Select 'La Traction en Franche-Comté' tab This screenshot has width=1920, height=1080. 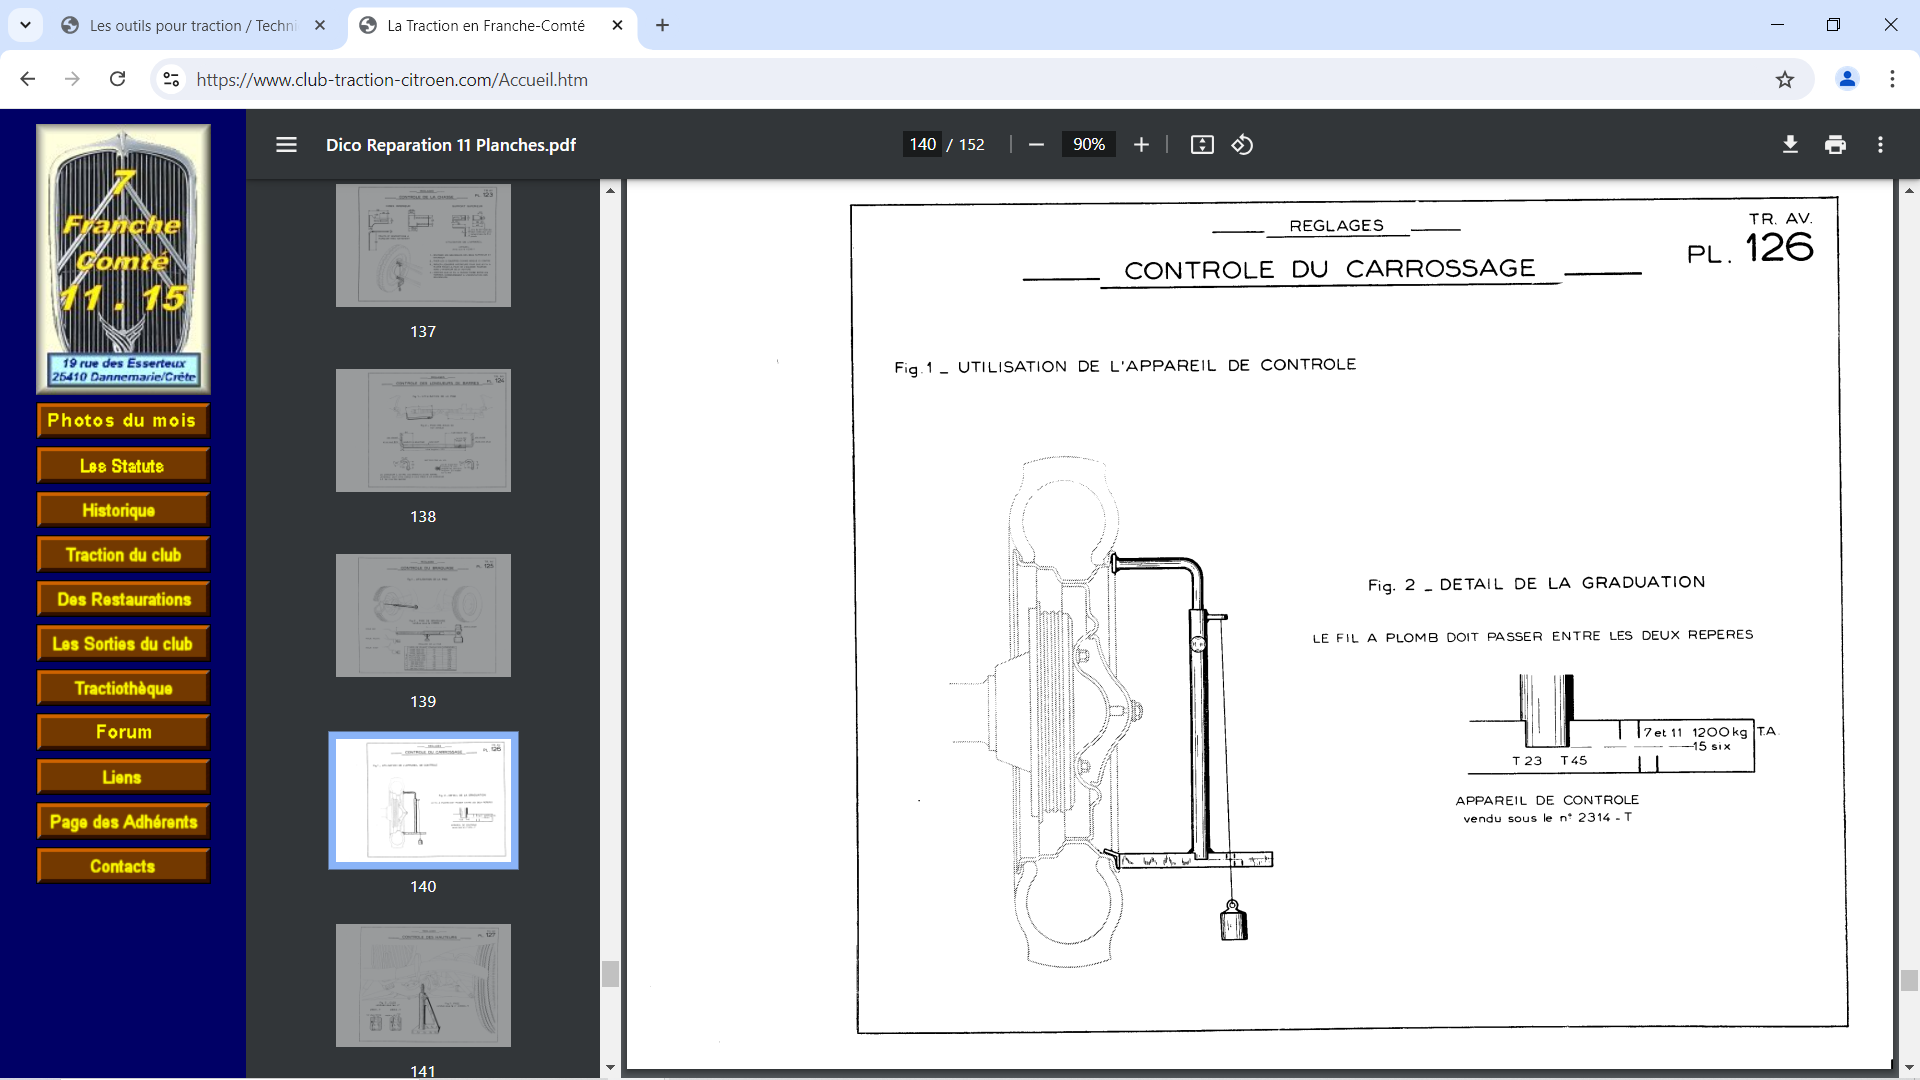pos(486,25)
